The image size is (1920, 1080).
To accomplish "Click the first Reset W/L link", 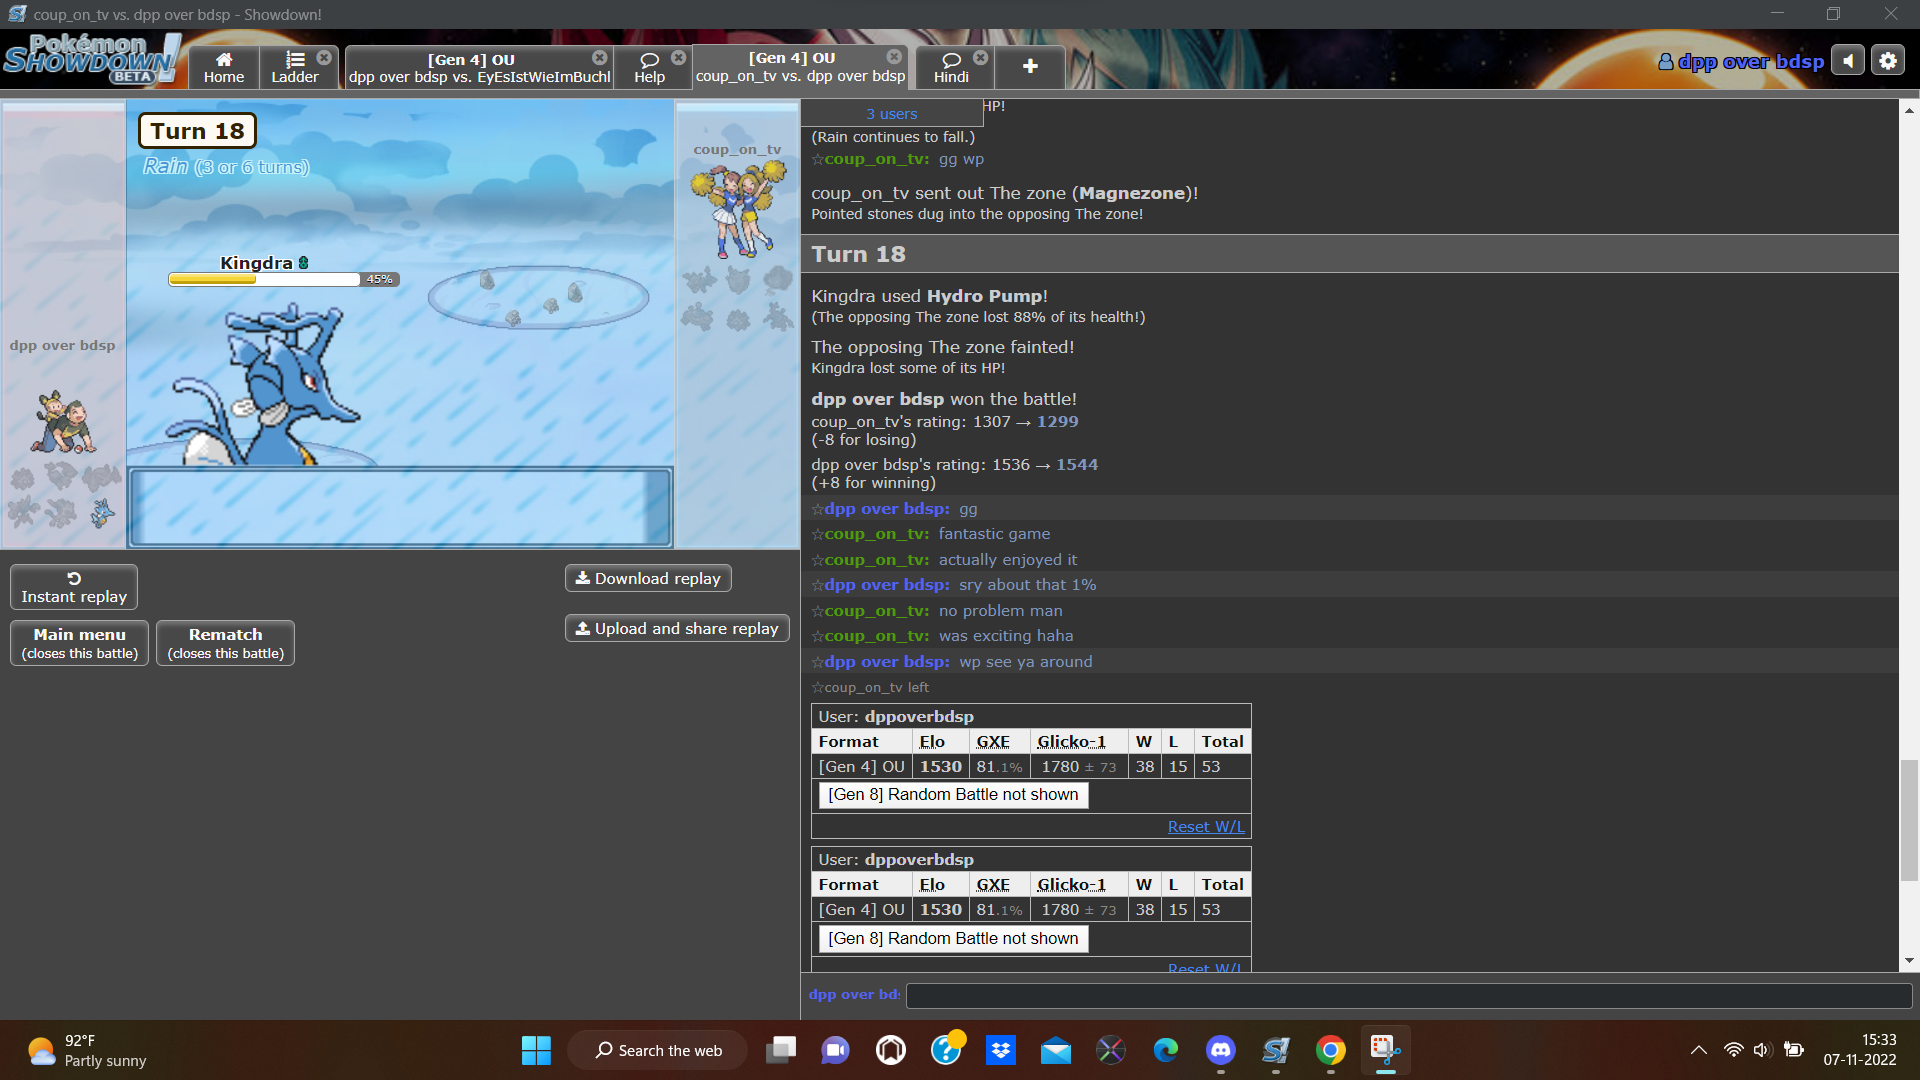I will point(1206,827).
